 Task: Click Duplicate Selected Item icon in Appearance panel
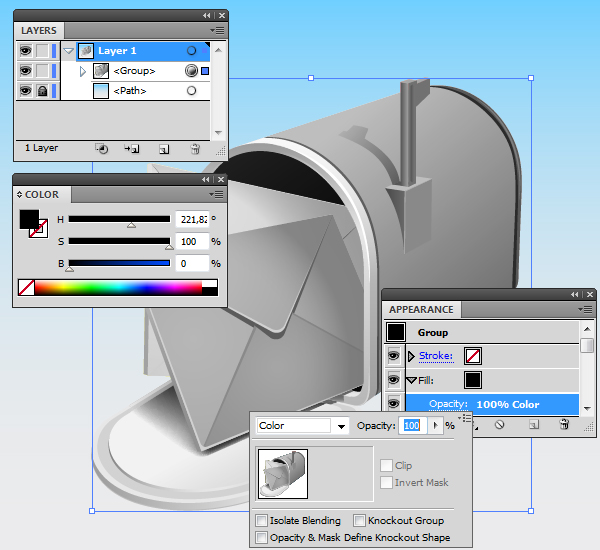(x=533, y=425)
